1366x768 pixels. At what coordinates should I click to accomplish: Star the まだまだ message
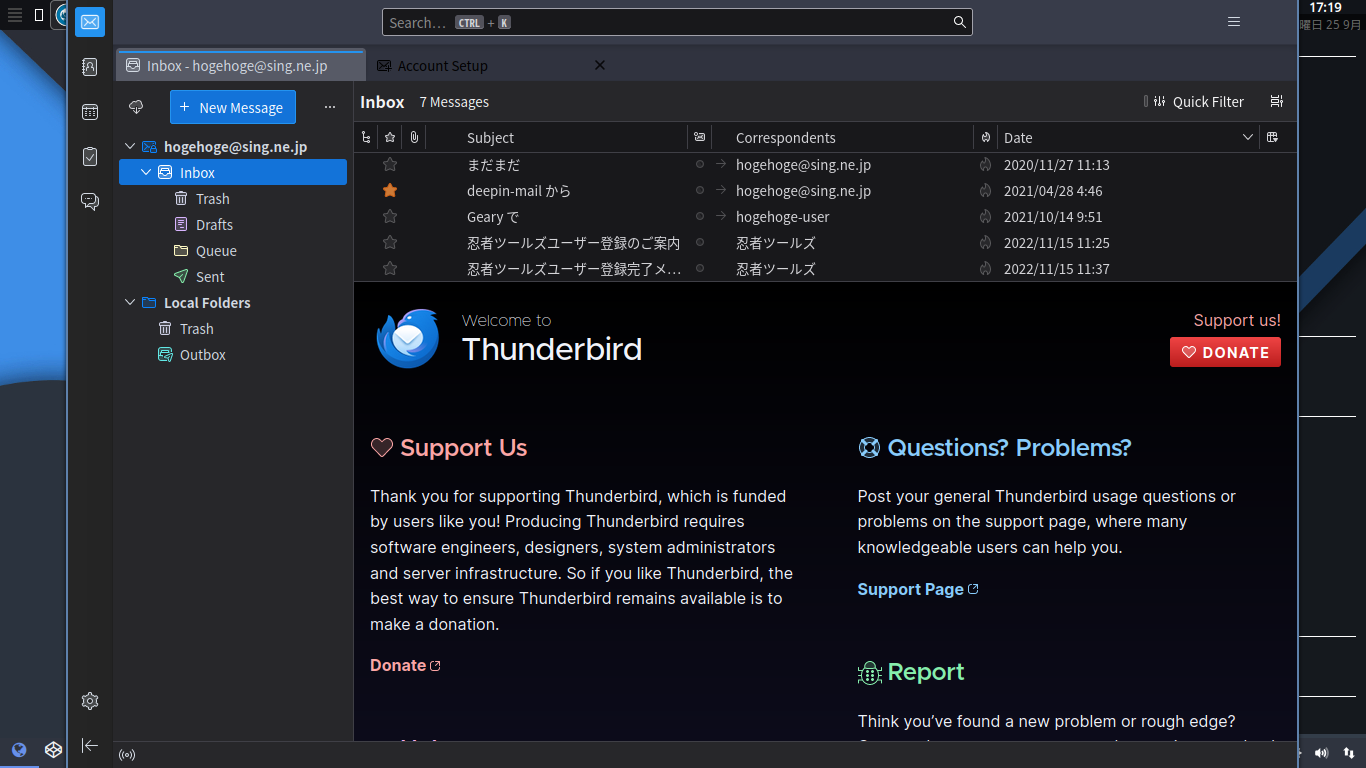390,165
